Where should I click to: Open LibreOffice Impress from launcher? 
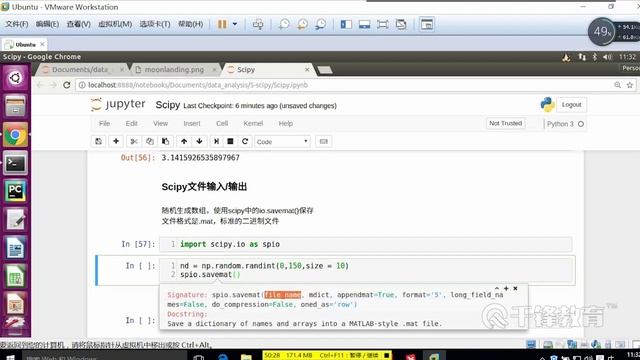coord(15,304)
